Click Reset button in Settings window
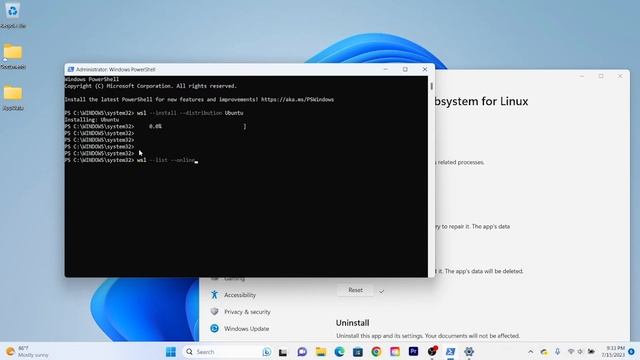This screenshot has width=640, height=360. 355,290
